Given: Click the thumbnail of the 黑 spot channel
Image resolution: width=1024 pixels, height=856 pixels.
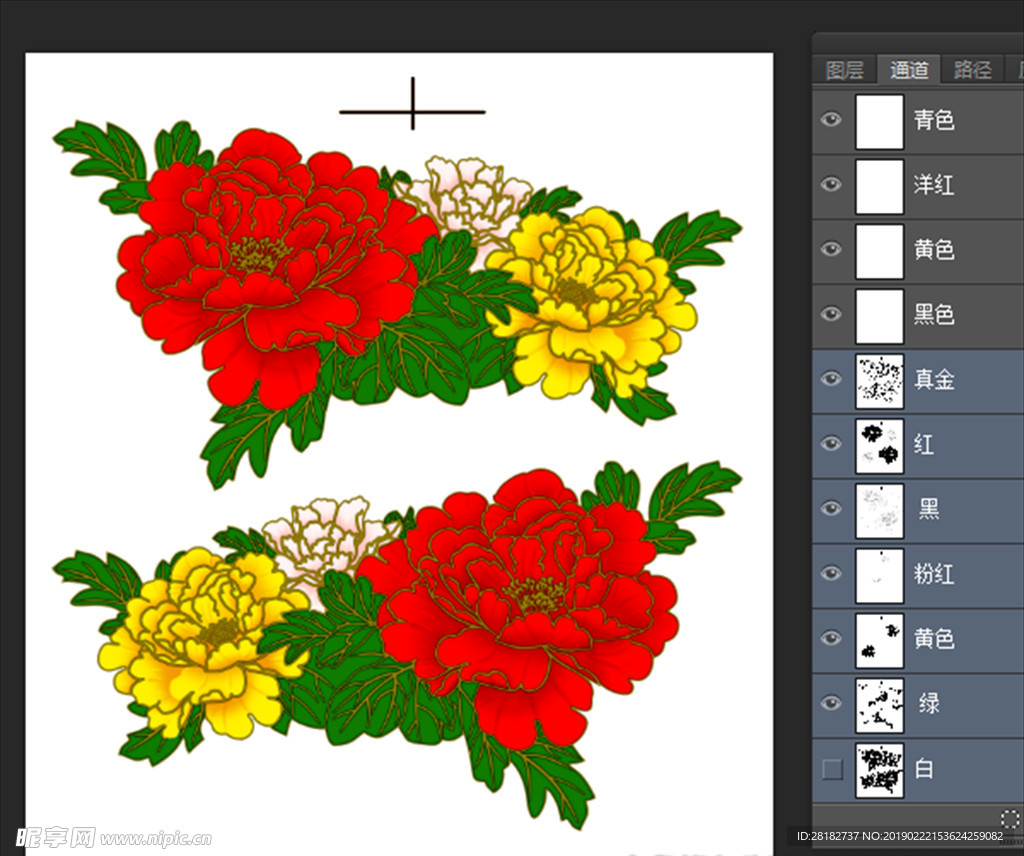Looking at the screenshot, I should coord(880,511).
